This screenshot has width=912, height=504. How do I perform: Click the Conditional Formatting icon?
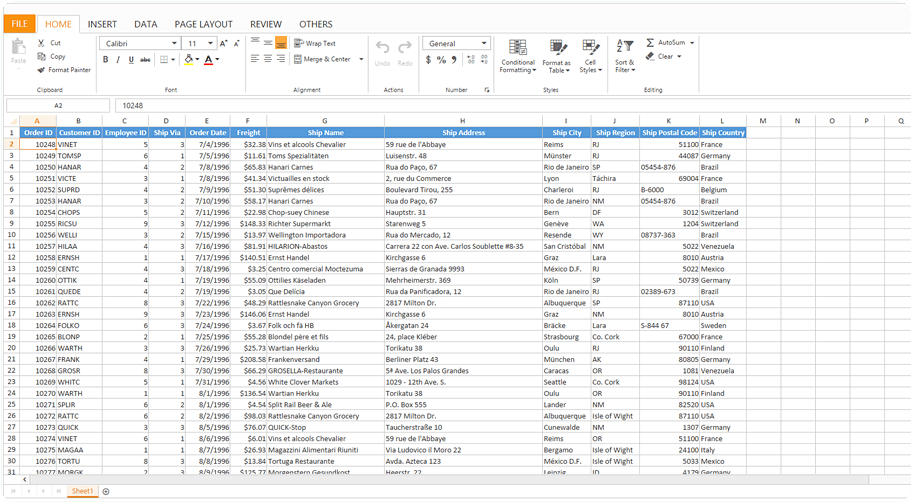(x=517, y=47)
